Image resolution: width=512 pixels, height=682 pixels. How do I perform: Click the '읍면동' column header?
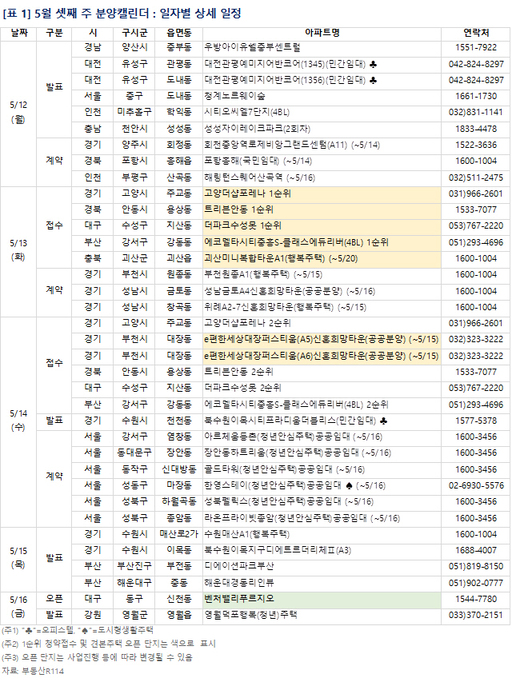tap(179, 33)
